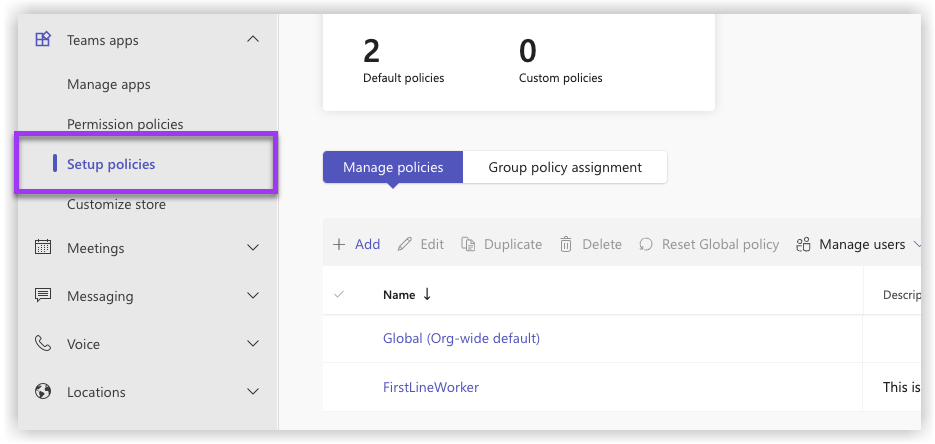Image resolution: width=935 pixels, height=444 pixels.
Task: Click Add to create a policy
Action: (357, 244)
